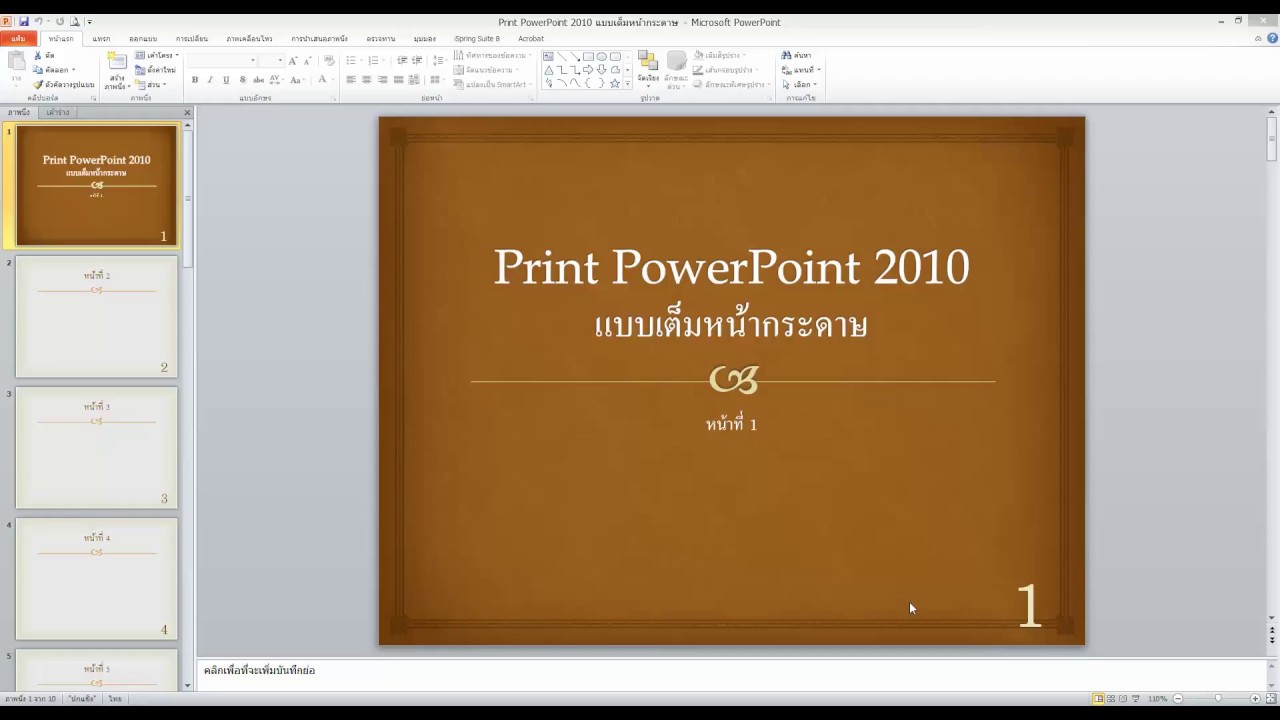Switch to Insert (แทรก) ribbon tab
This screenshot has width=1280, height=720.
(101, 39)
